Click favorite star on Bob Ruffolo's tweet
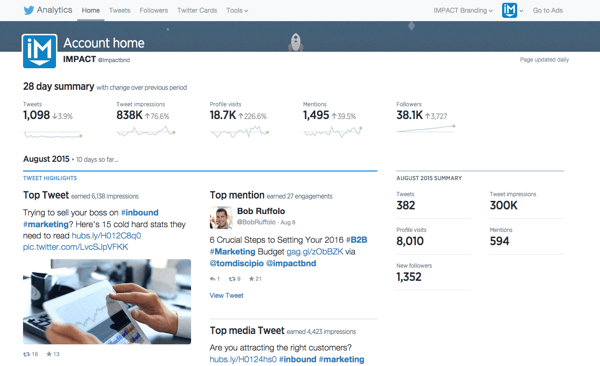 point(251,279)
